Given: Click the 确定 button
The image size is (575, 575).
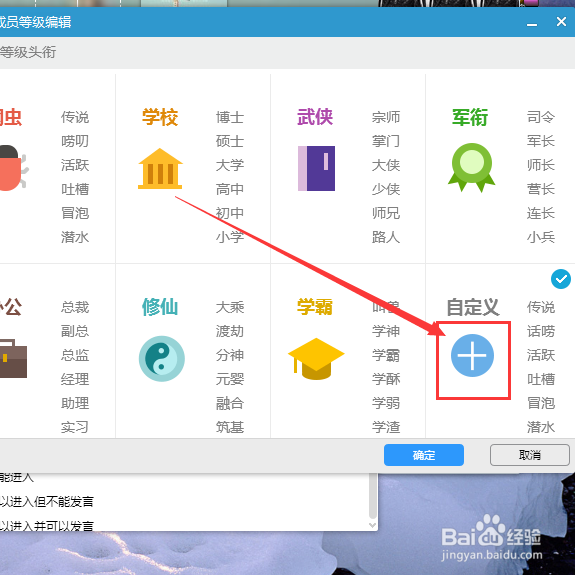Looking at the screenshot, I should pyautogui.click(x=424, y=455).
